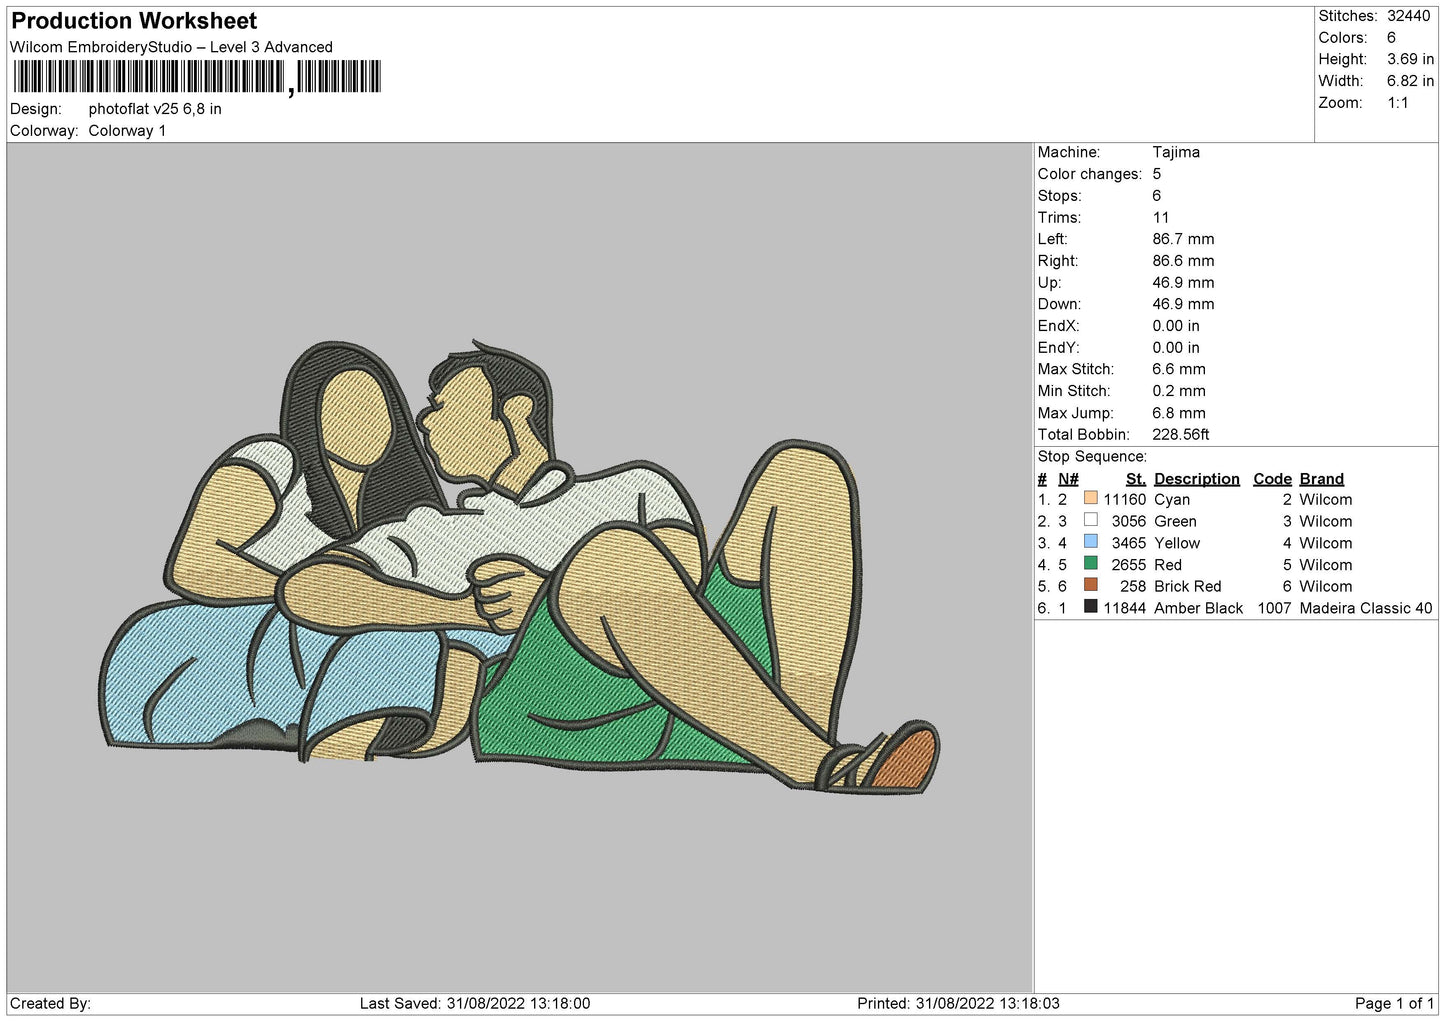Click the Trims value 11
1445x1021 pixels.
[x=1161, y=217]
